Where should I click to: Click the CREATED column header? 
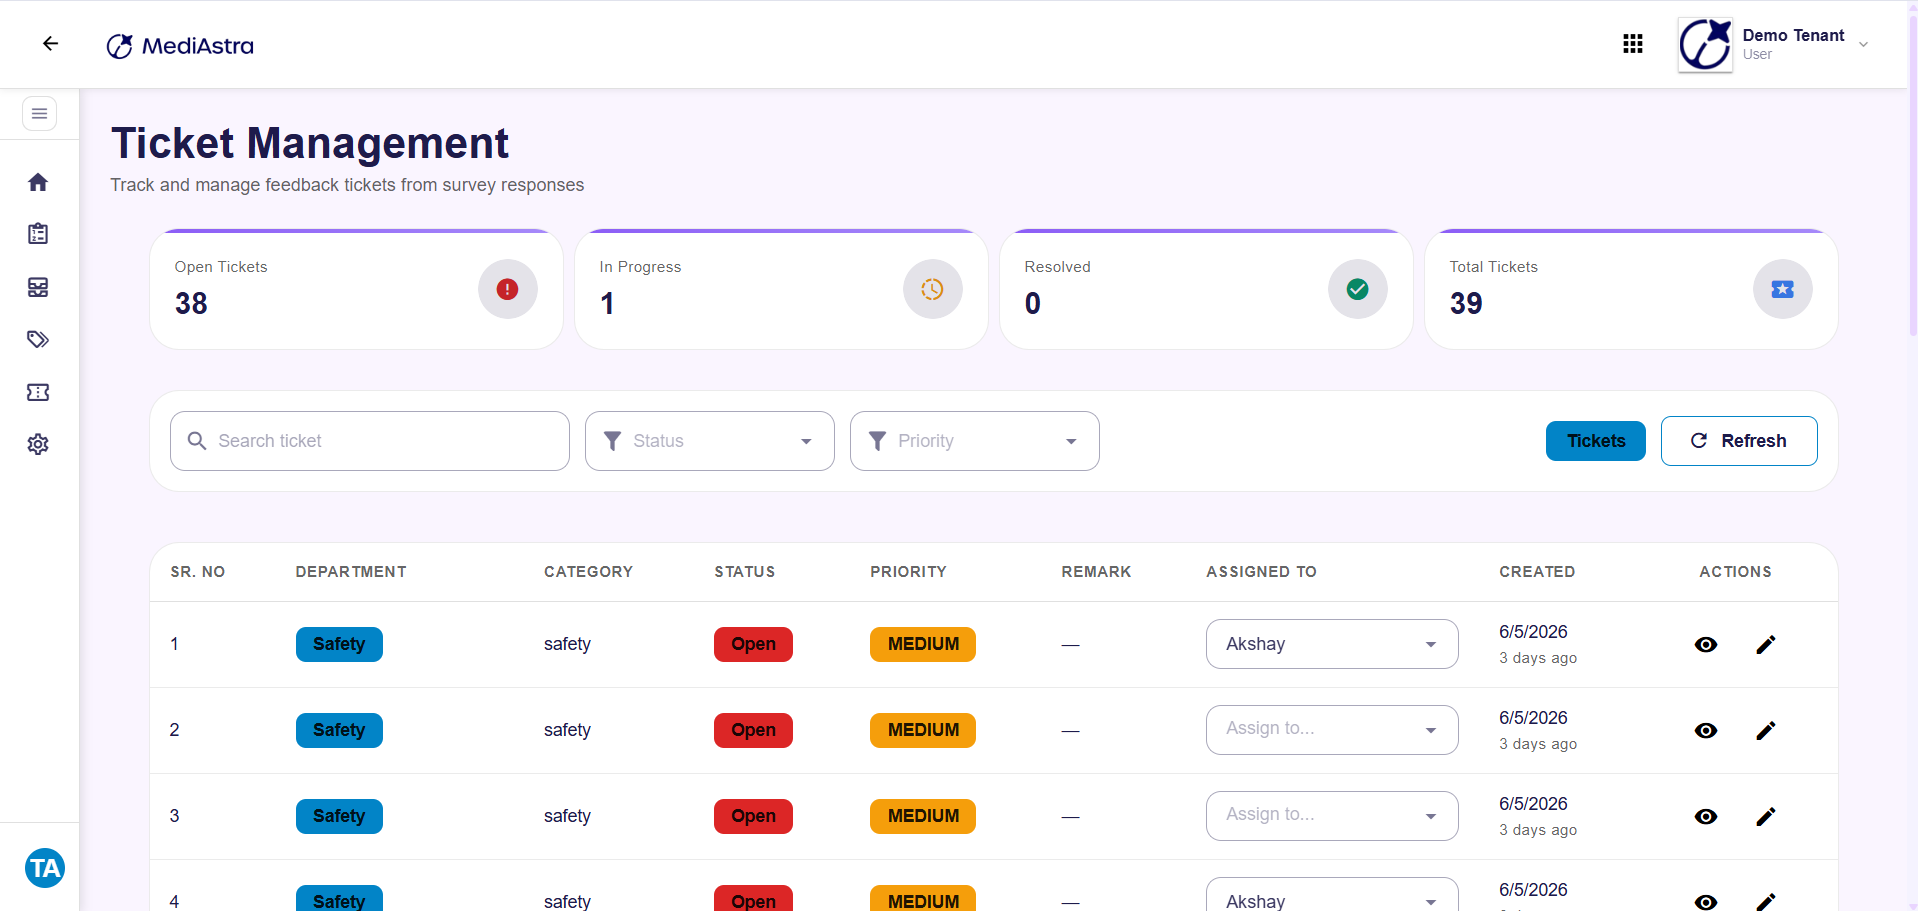pyautogui.click(x=1537, y=572)
